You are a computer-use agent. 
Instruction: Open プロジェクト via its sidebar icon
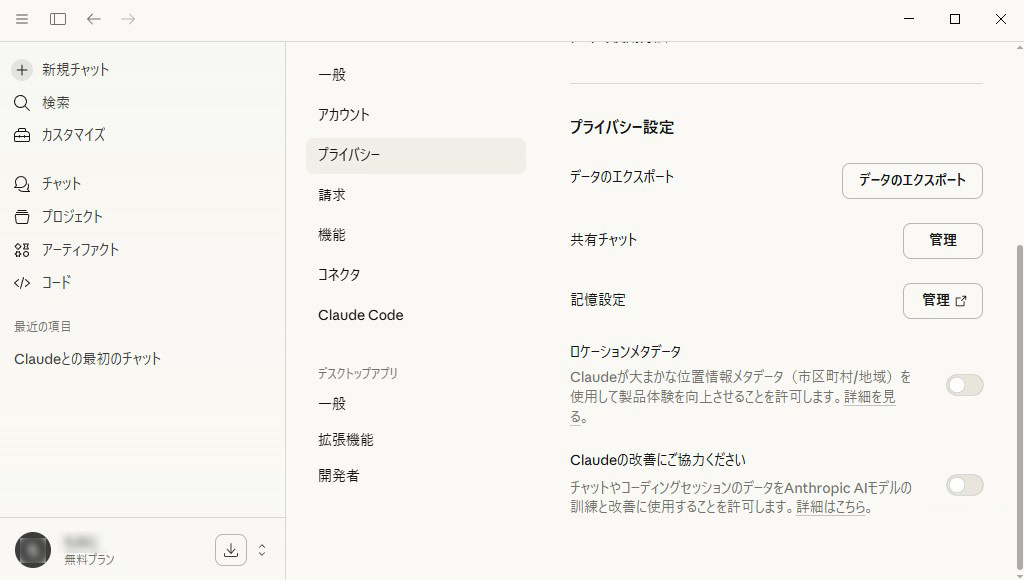(21, 216)
